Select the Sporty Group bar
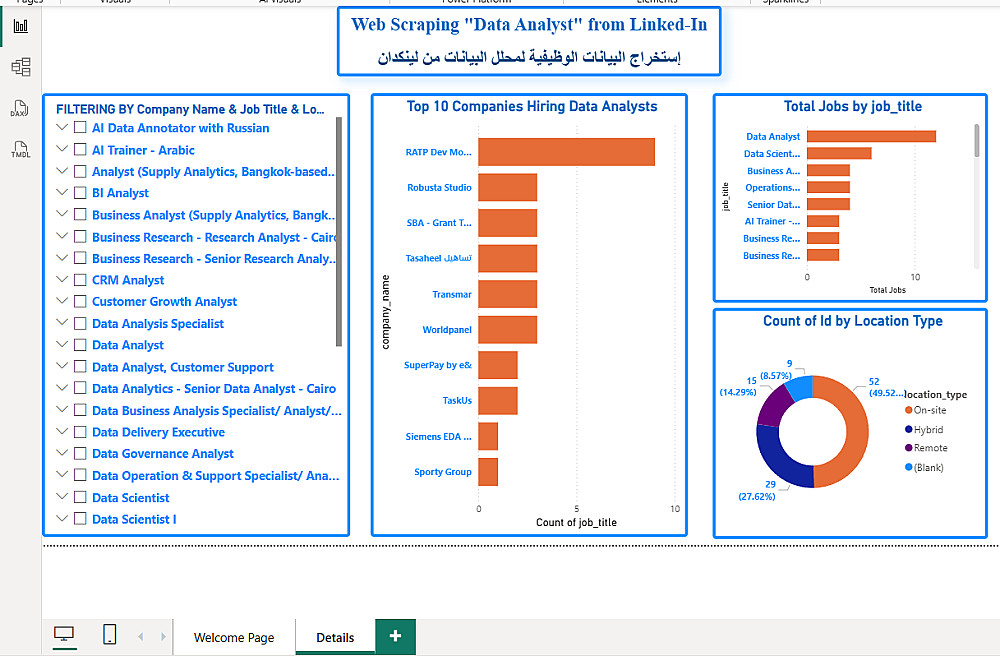The image size is (1000, 656). (x=488, y=472)
